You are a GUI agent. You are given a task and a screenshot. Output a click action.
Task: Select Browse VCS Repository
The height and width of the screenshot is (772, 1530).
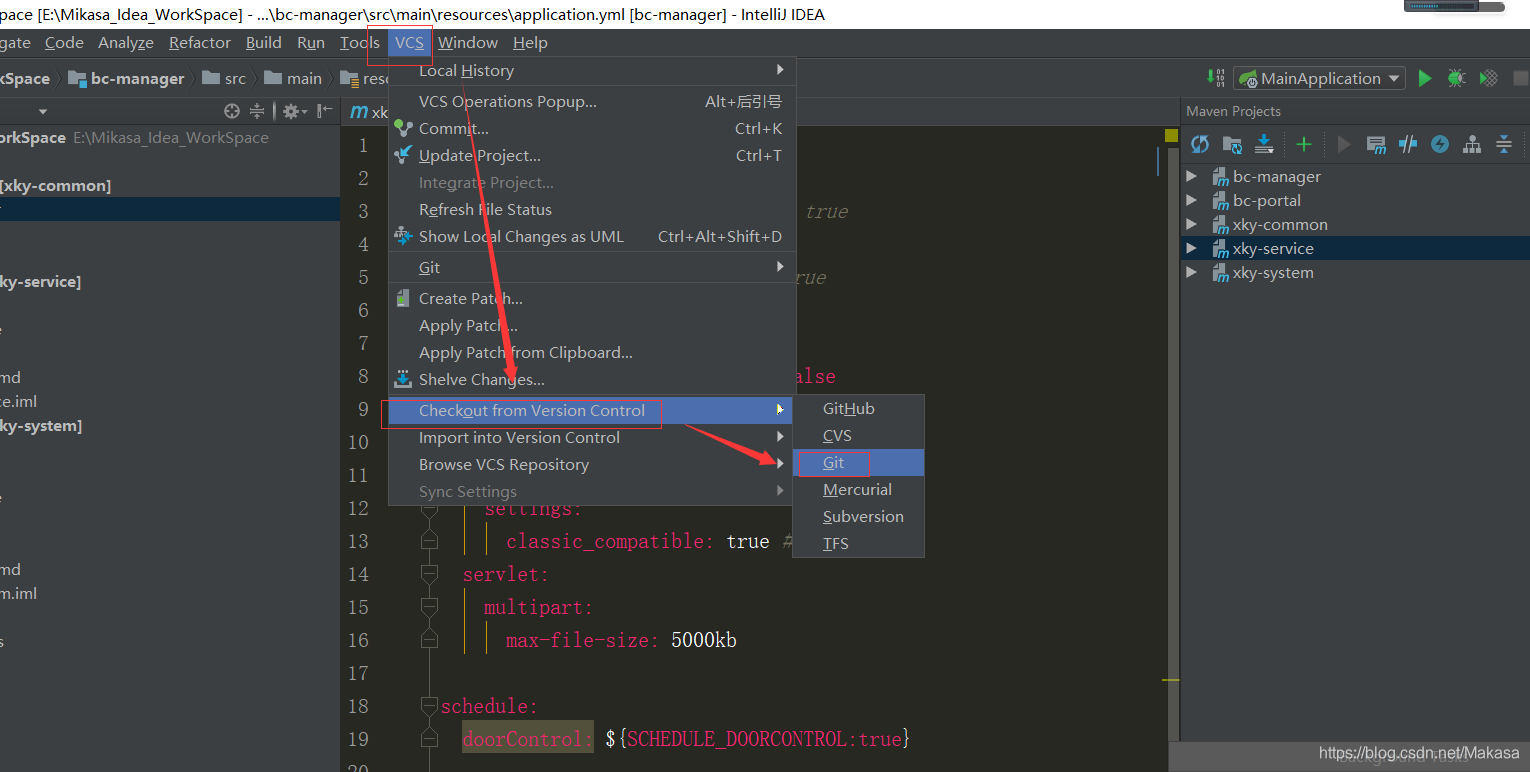click(x=592, y=464)
